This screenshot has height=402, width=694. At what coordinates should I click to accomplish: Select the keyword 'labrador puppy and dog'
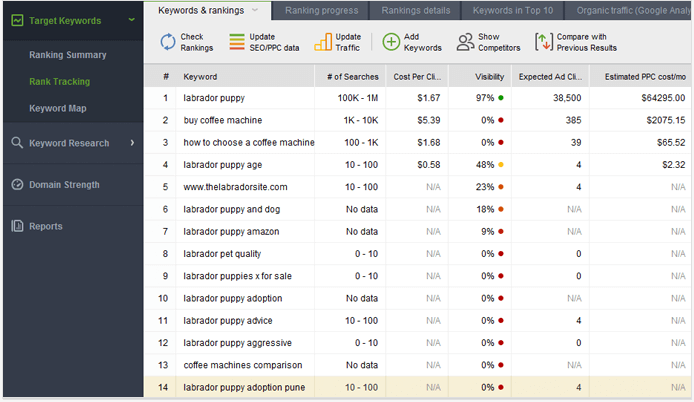[232, 209]
